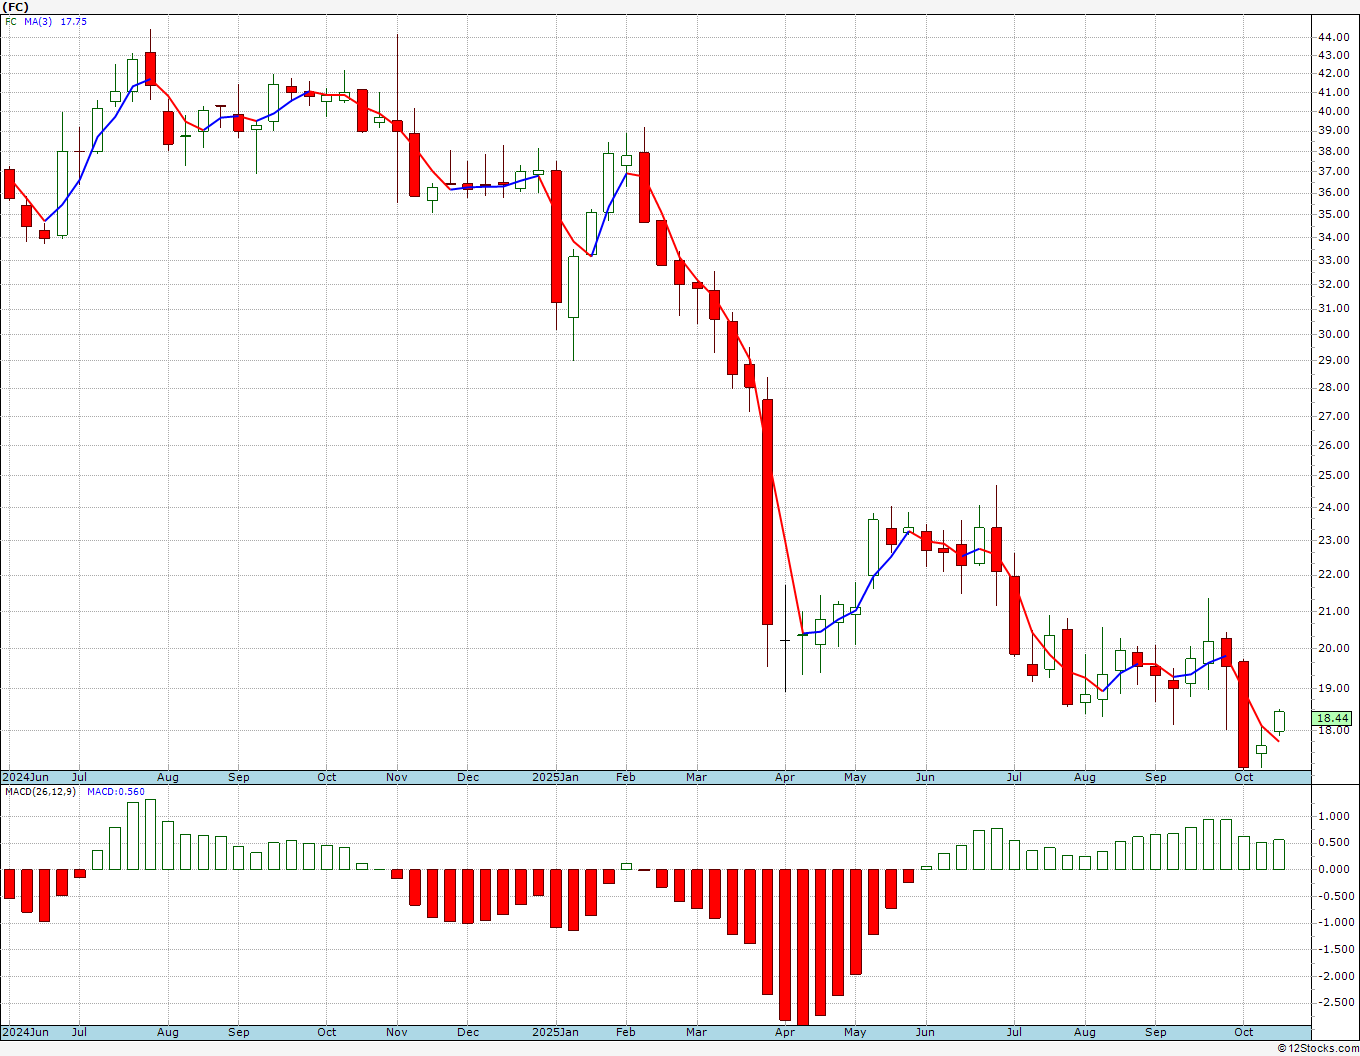Select the 20.00 price axis label
The width and height of the screenshot is (1360, 1056).
pos(1334,648)
